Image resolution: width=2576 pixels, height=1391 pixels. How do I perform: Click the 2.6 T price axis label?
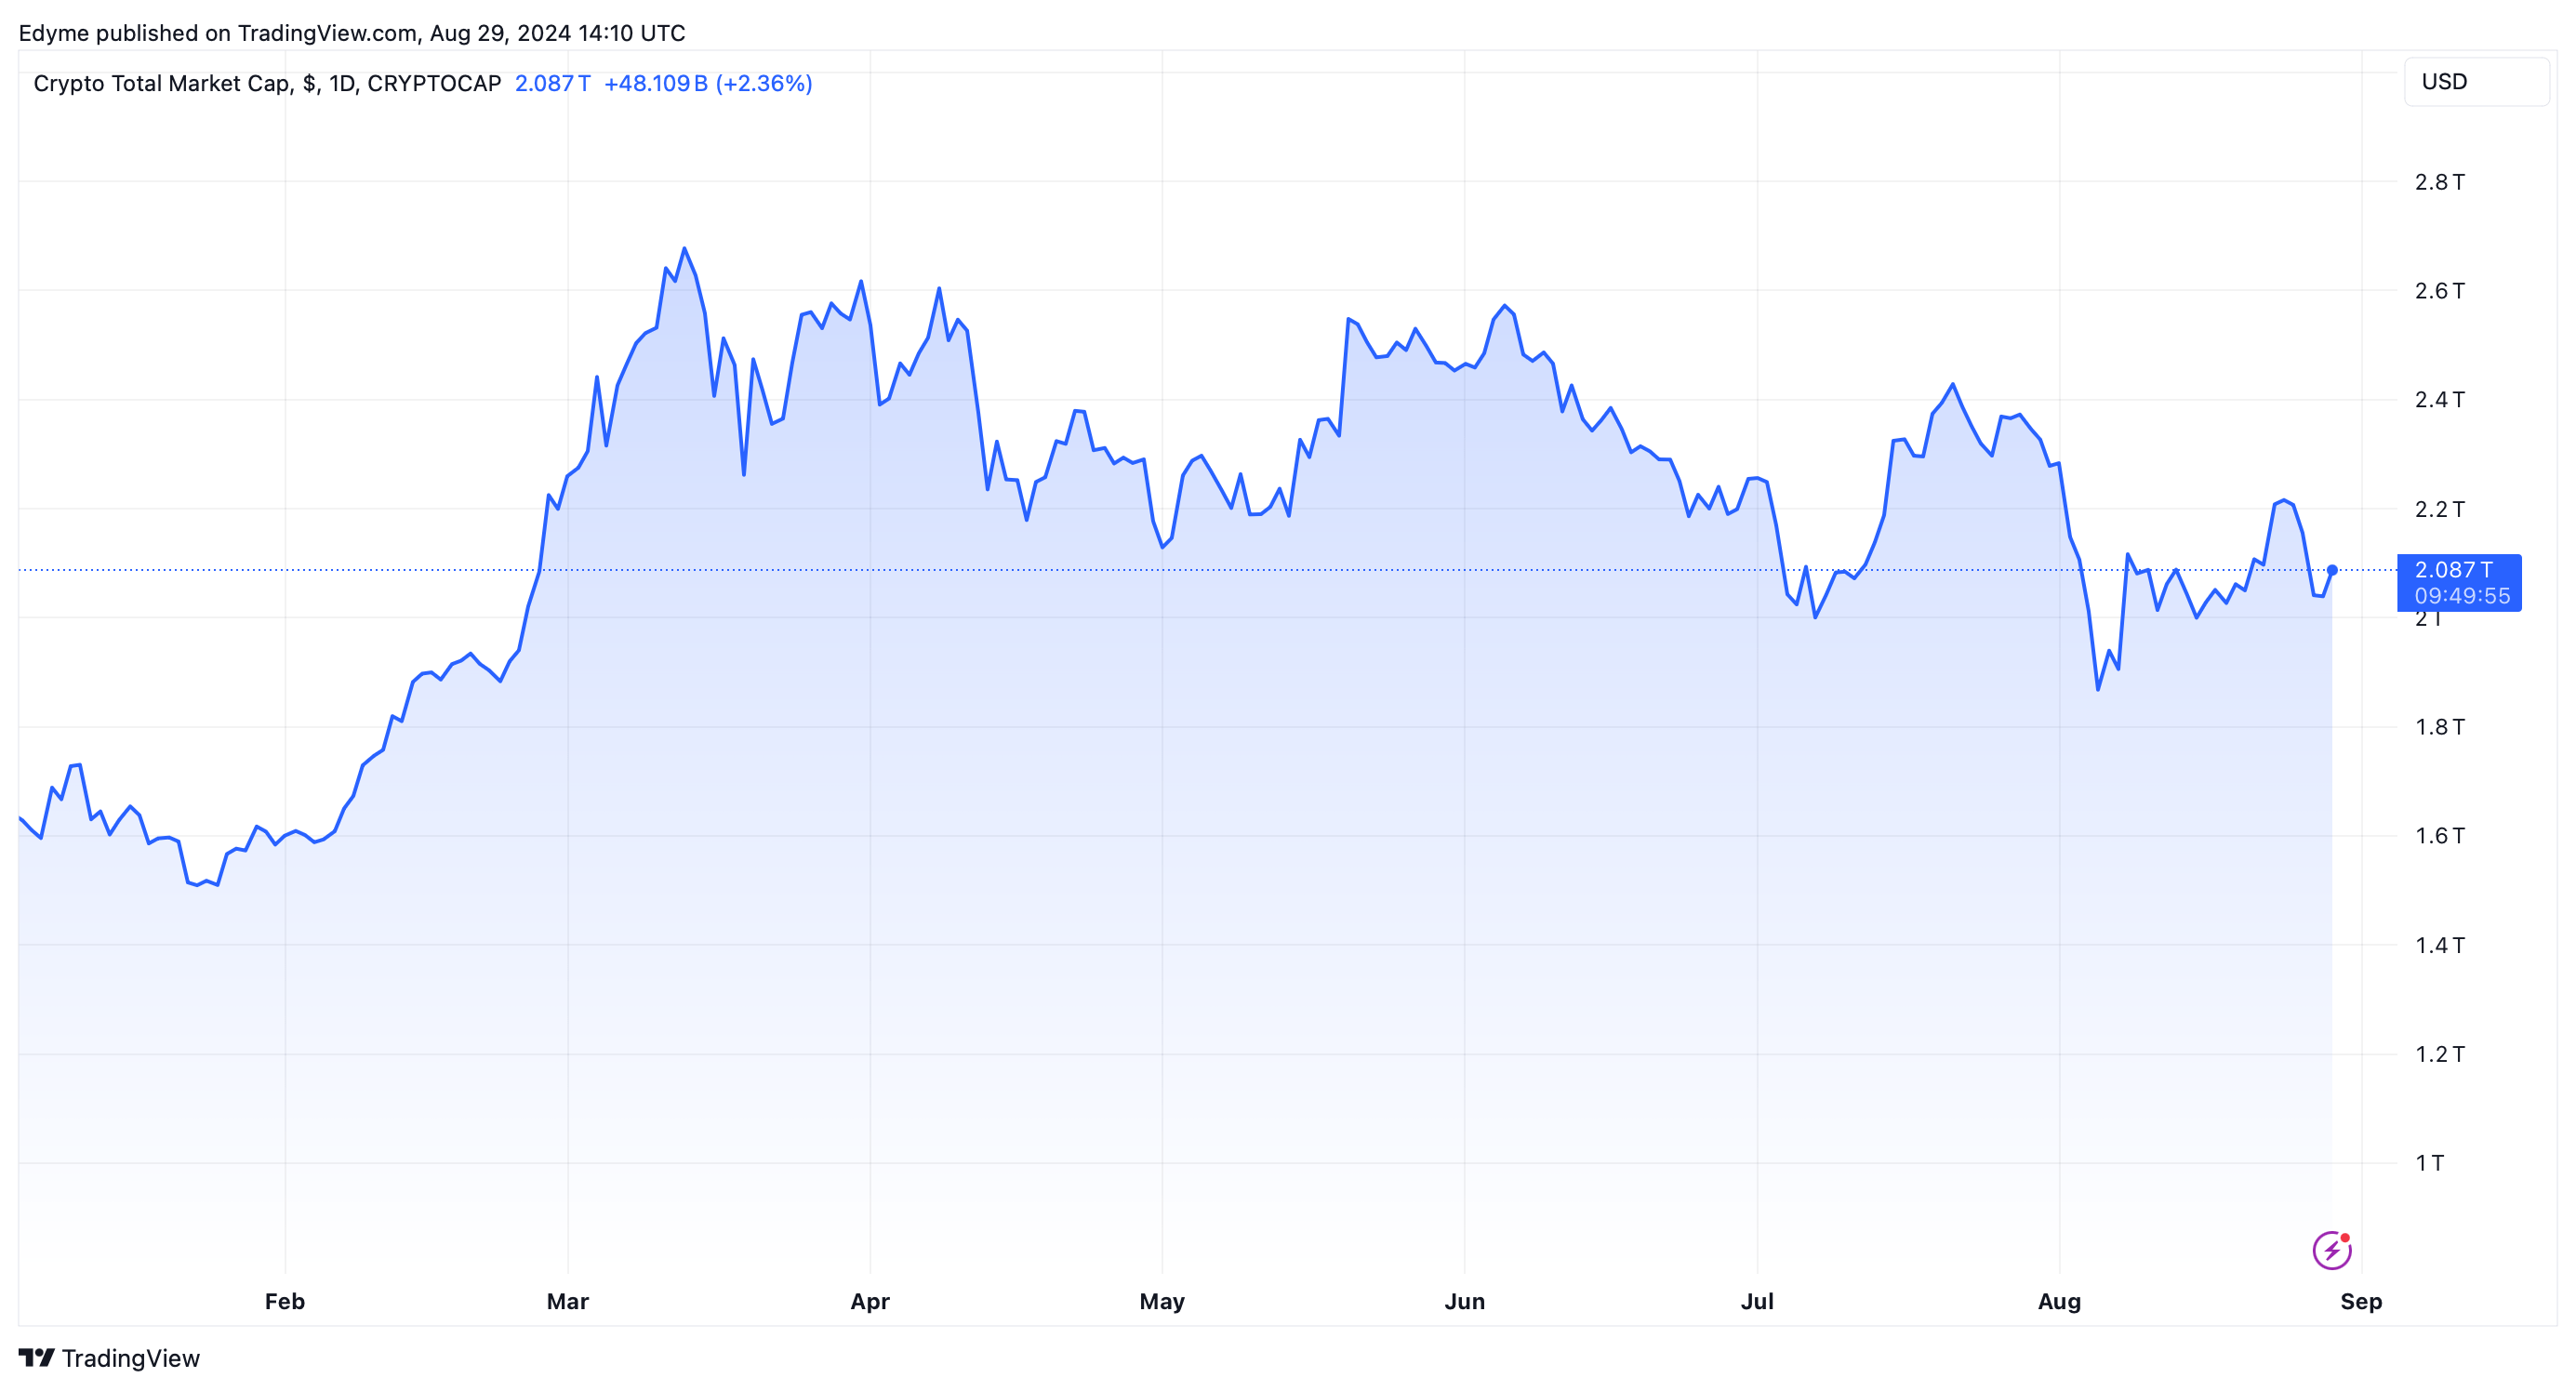tap(2440, 291)
